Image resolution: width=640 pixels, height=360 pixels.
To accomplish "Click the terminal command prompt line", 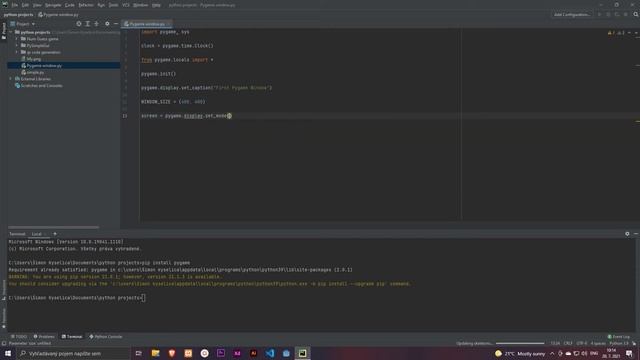I will tap(77, 298).
